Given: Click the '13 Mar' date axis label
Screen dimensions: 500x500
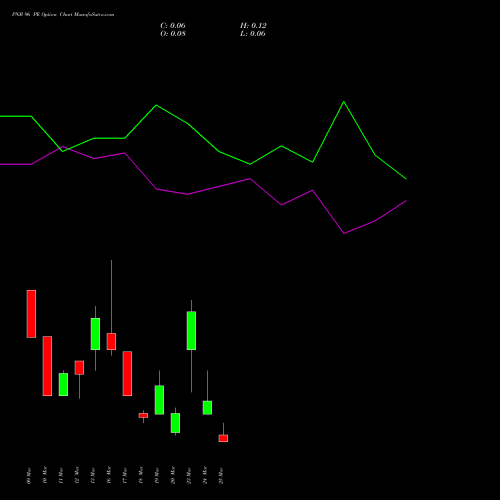Looking at the screenshot, I should coord(93,475).
